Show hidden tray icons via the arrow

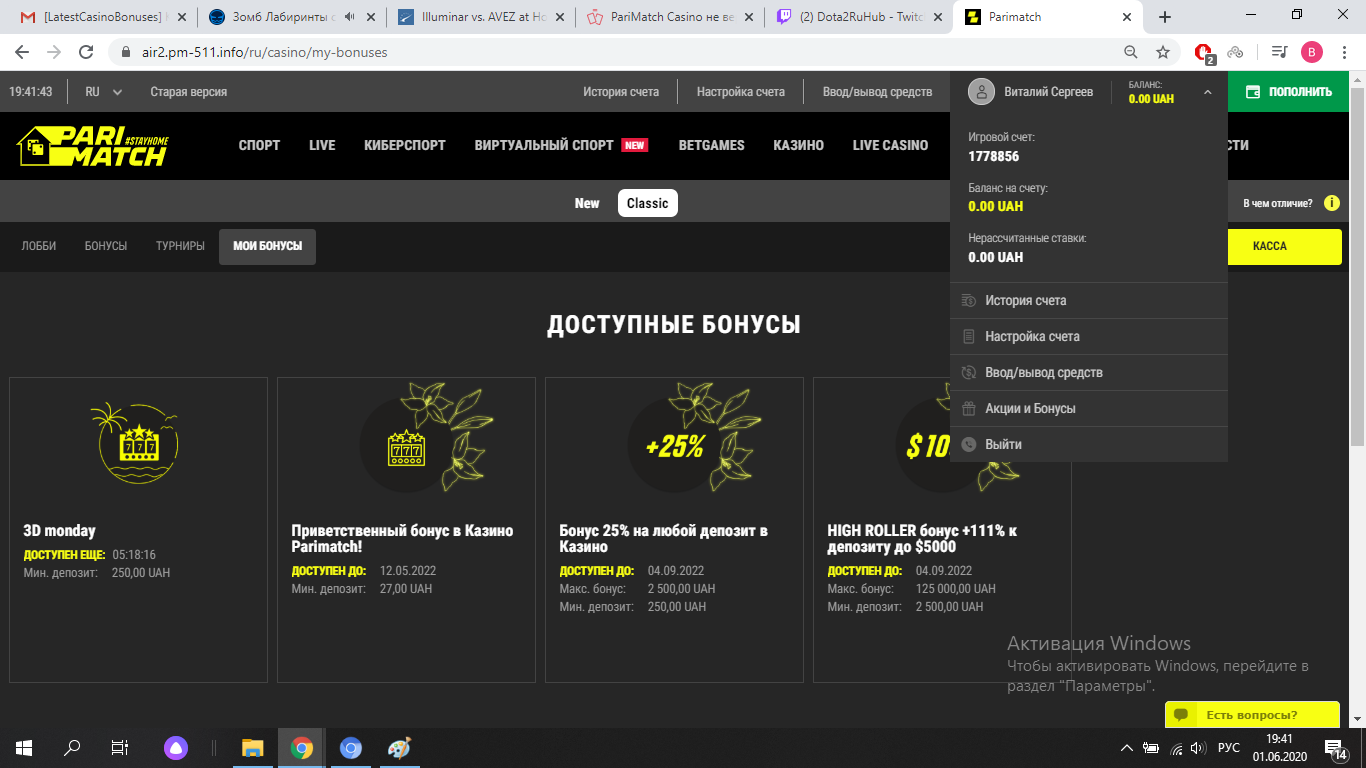click(1127, 748)
